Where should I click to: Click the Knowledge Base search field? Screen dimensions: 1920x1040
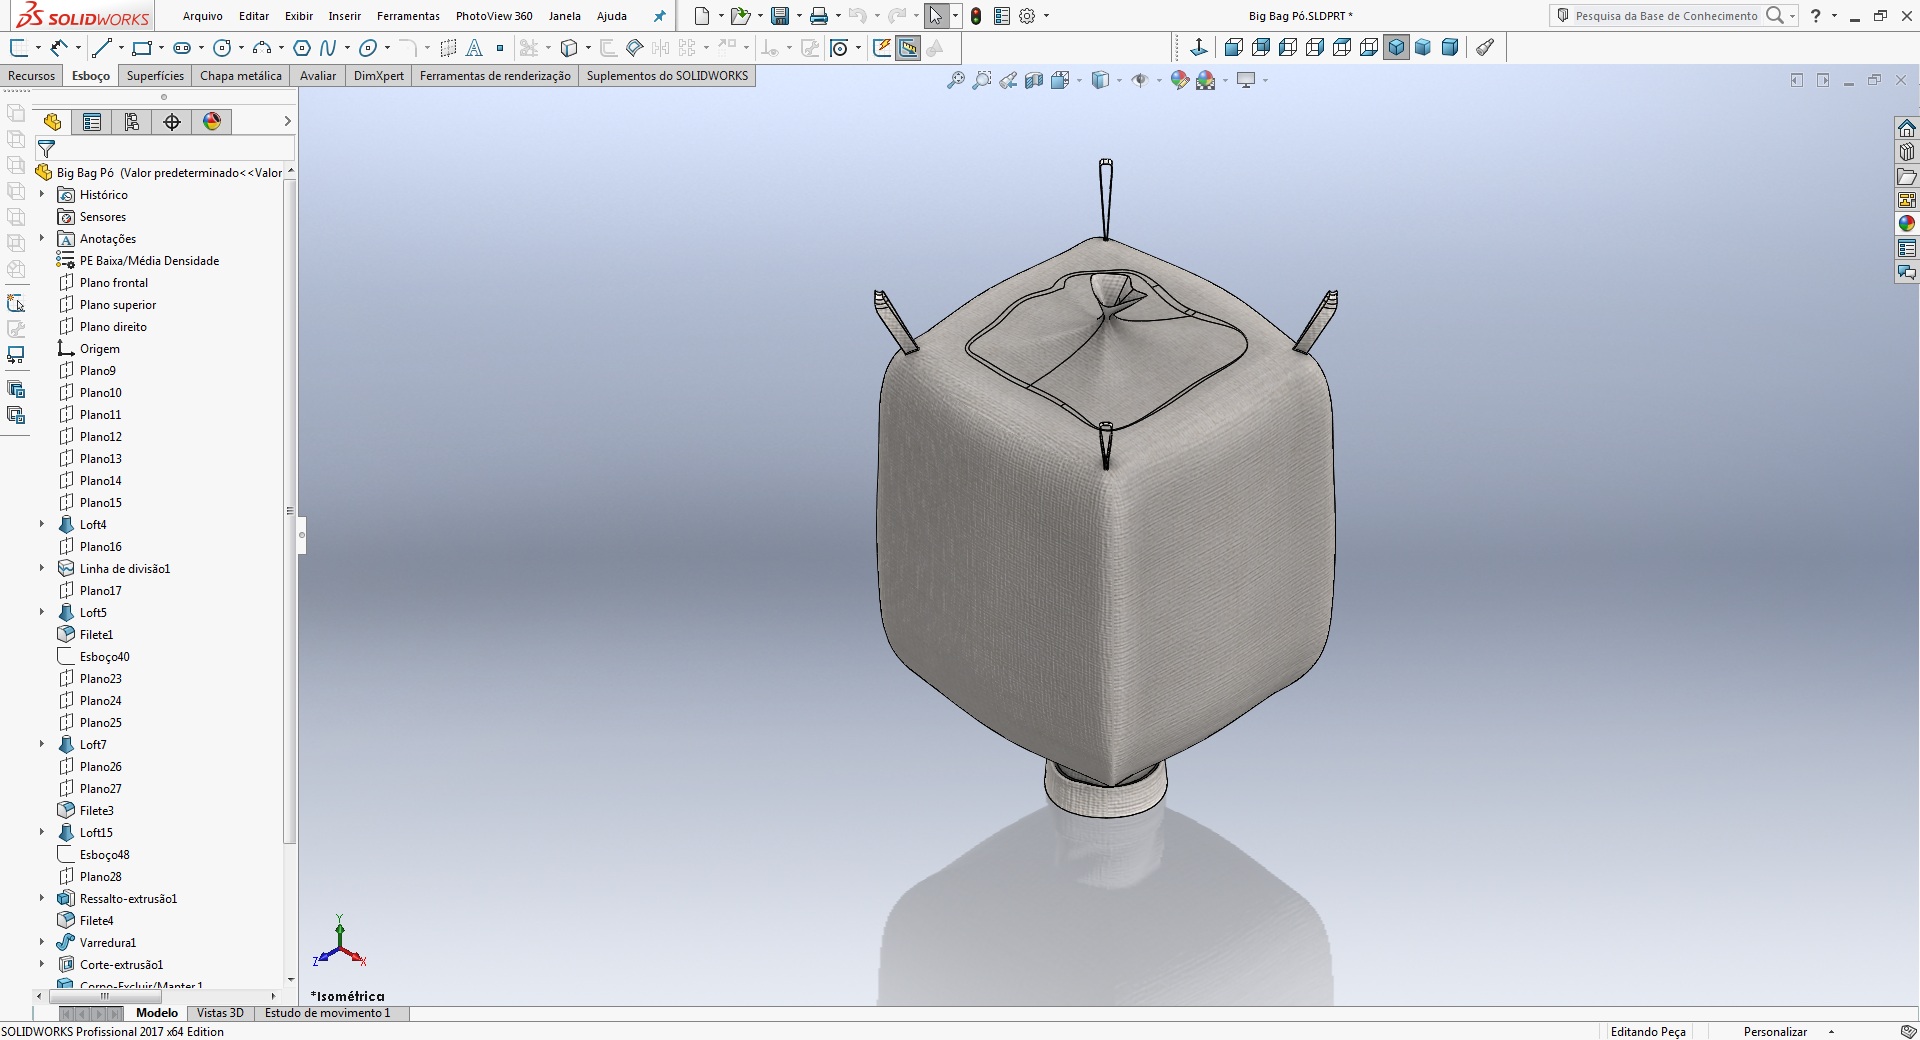[x=1665, y=16]
